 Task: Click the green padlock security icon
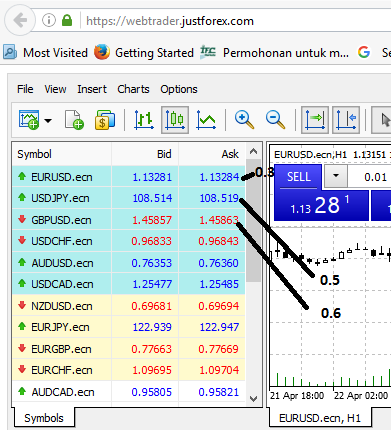click(x=67, y=20)
